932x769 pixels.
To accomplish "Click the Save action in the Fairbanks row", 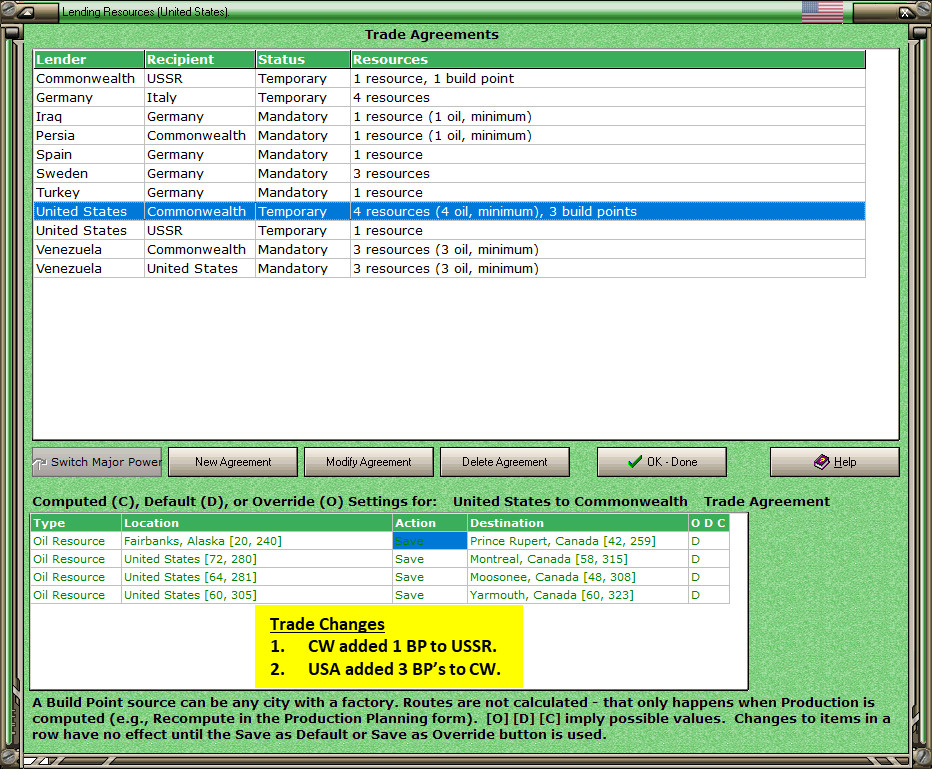I will 430,541.
